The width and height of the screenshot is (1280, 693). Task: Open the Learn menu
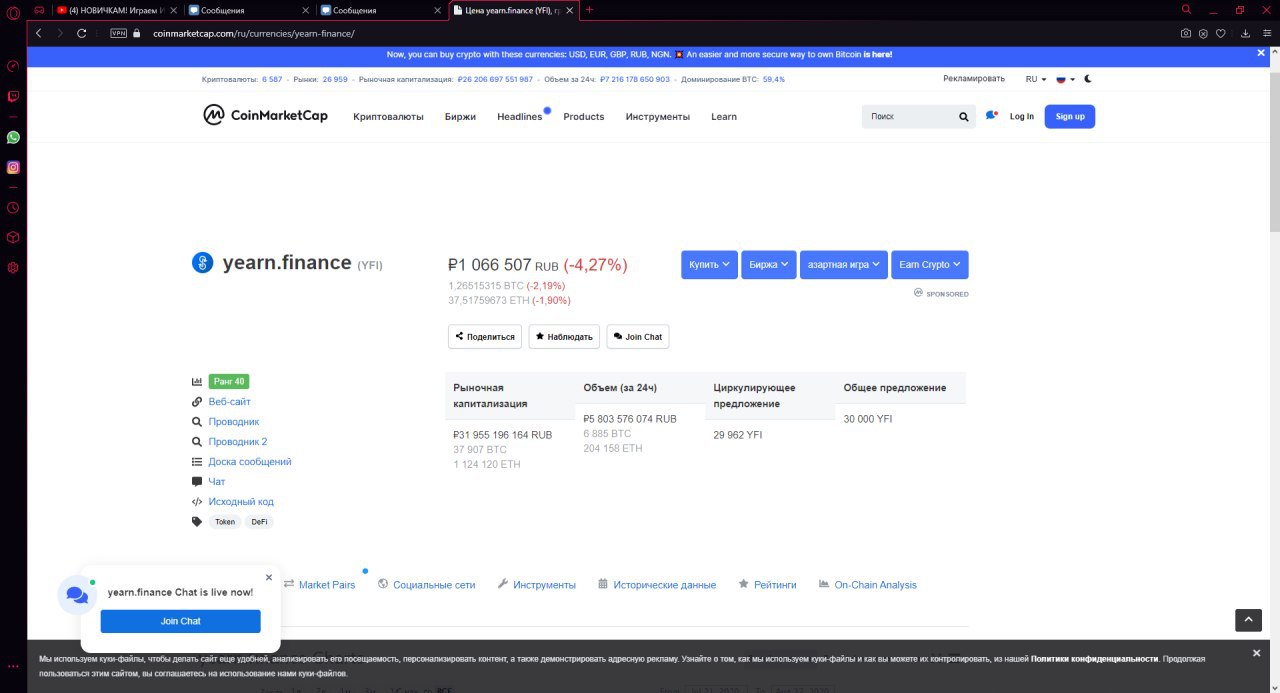click(x=724, y=117)
